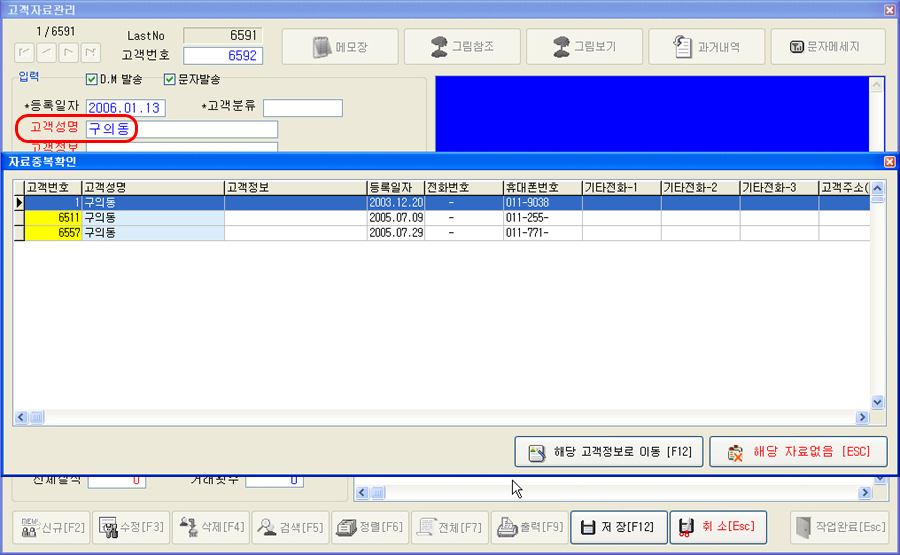
Task: Cancel with 취 소[Esc] button
Action: 719,527
